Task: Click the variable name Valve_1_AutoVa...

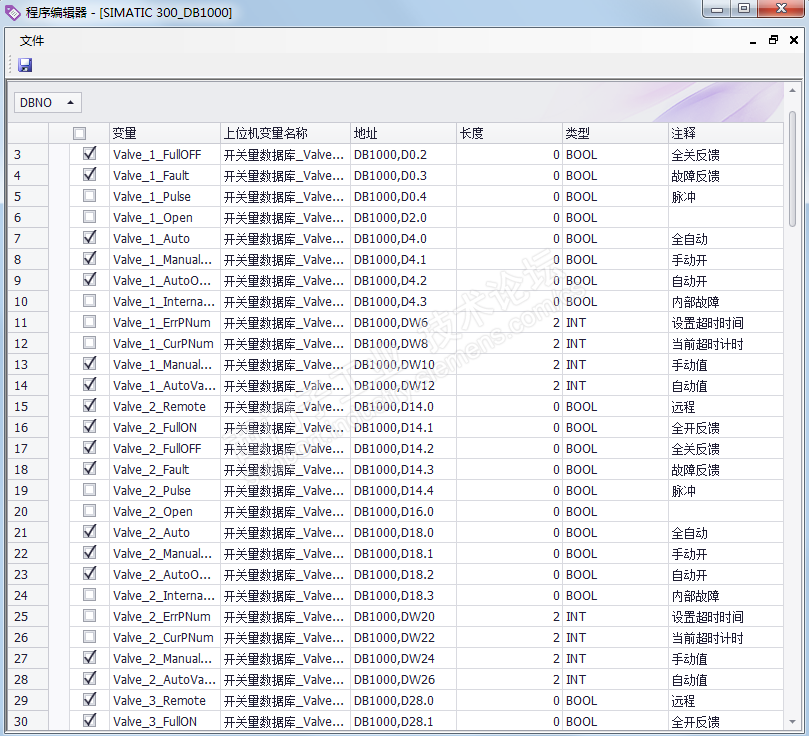Action: 165,385
